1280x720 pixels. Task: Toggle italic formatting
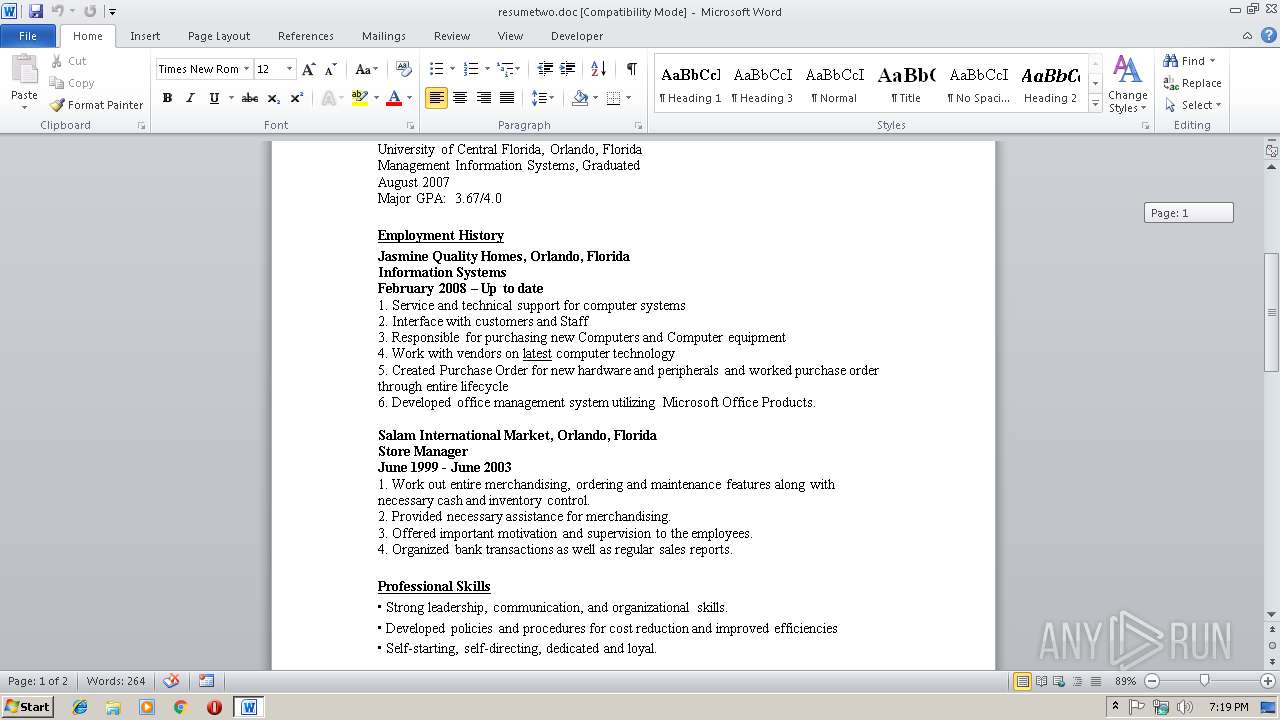pos(190,98)
